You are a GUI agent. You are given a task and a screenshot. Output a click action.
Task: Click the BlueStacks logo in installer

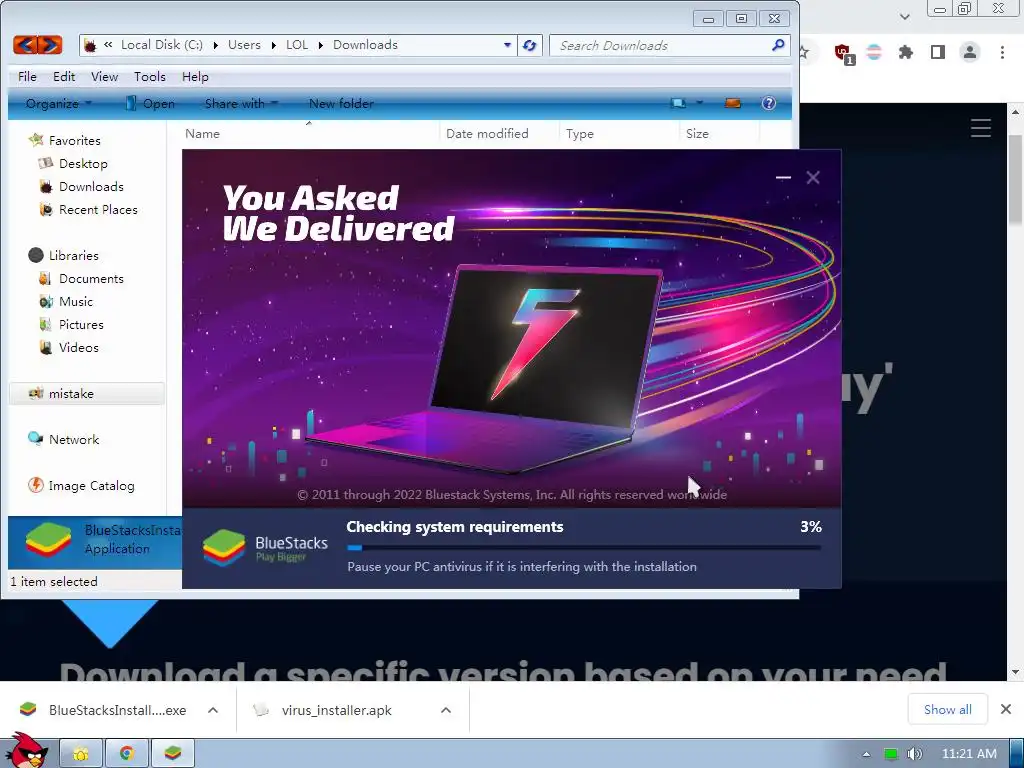coord(224,547)
